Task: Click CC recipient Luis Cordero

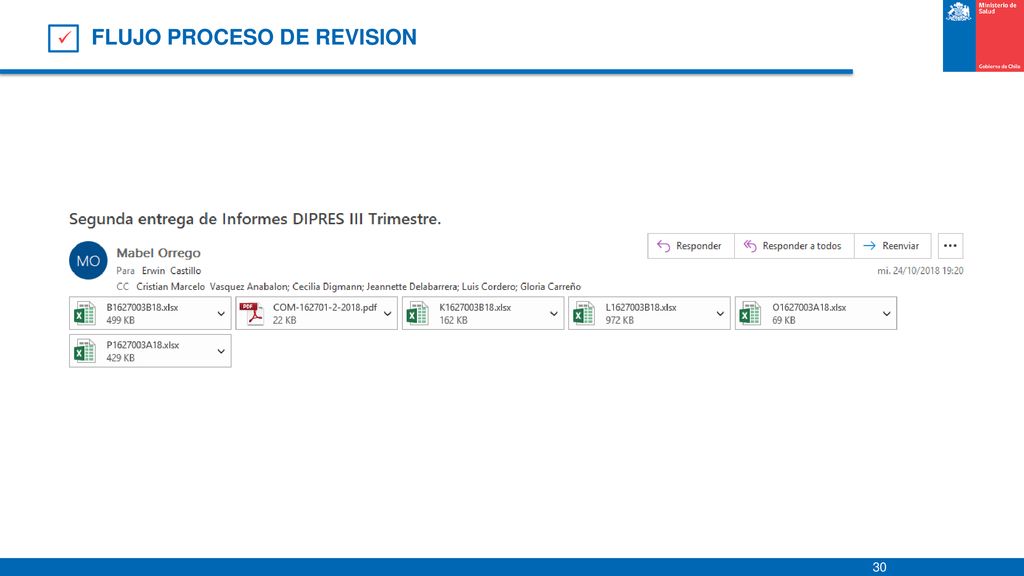Action: coord(489,287)
